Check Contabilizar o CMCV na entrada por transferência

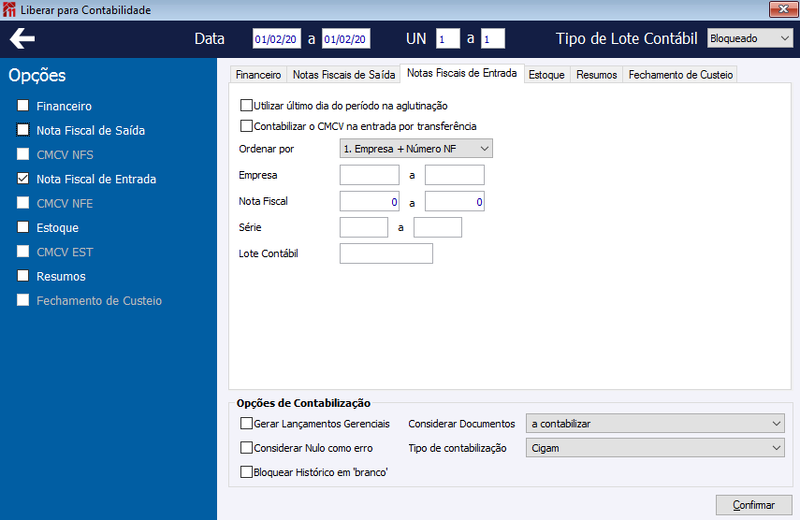[x=246, y=126]
